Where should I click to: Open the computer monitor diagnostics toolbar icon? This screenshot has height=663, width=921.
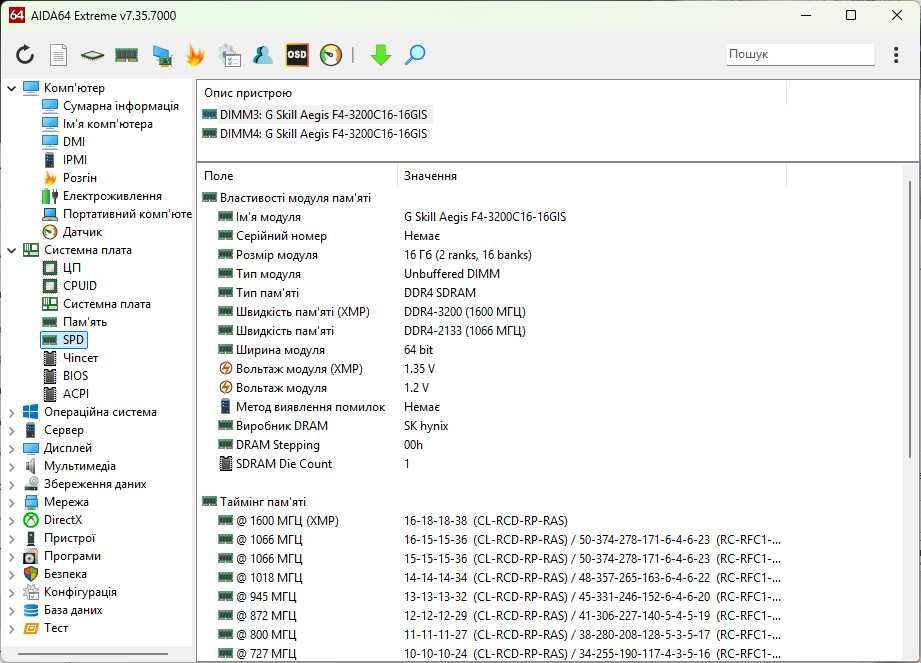(162, 55)
